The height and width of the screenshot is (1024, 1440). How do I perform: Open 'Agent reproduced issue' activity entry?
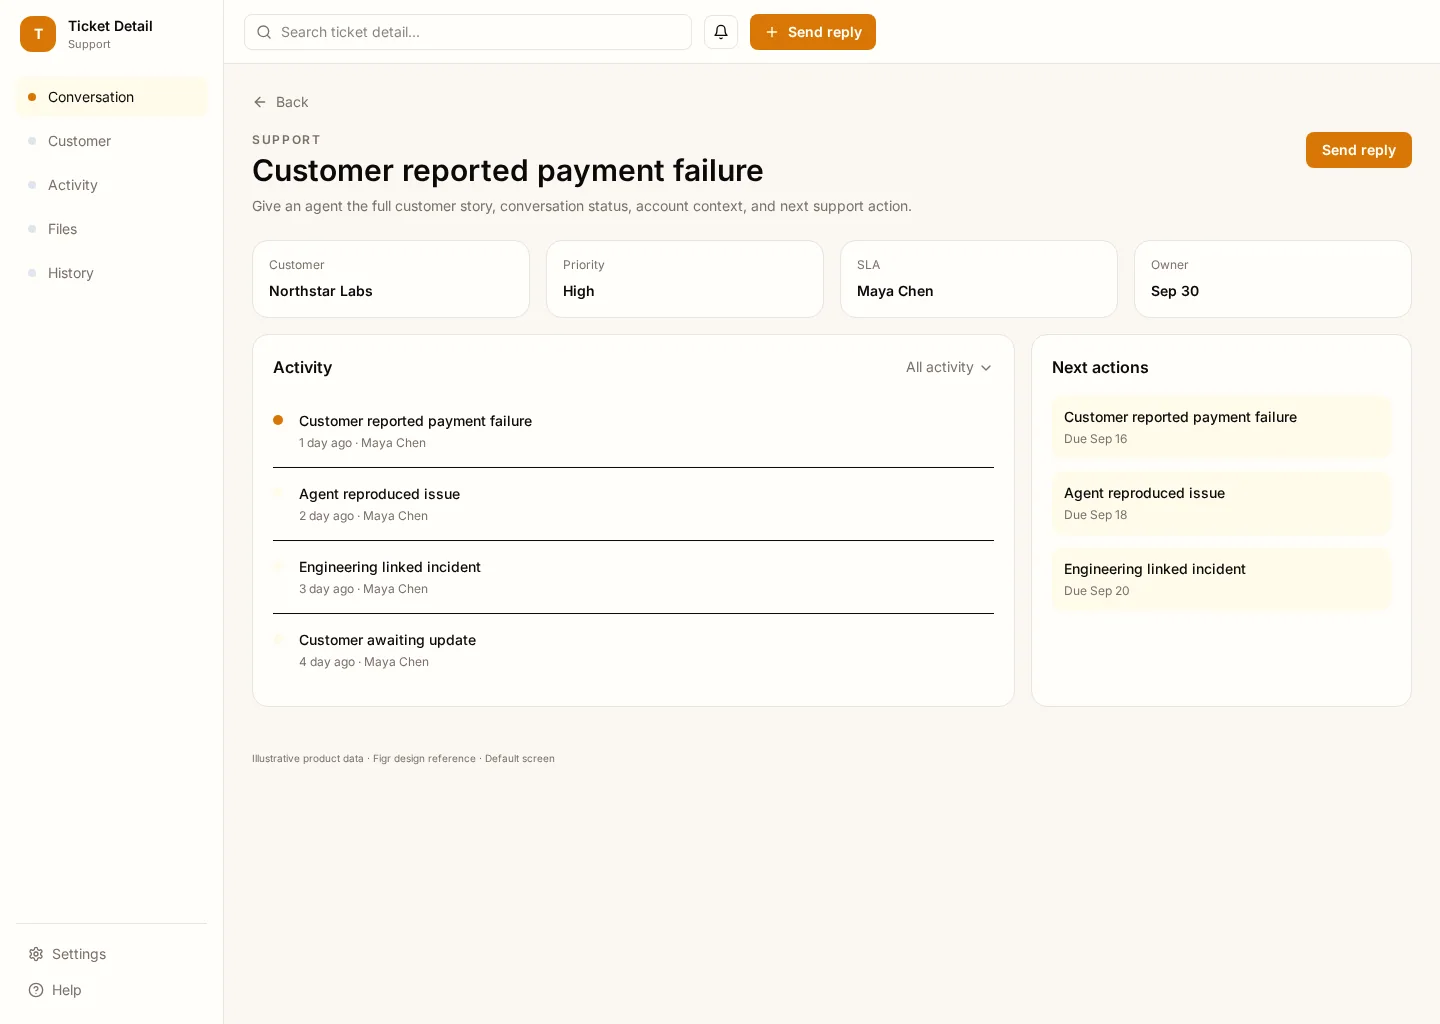point(633,504)
